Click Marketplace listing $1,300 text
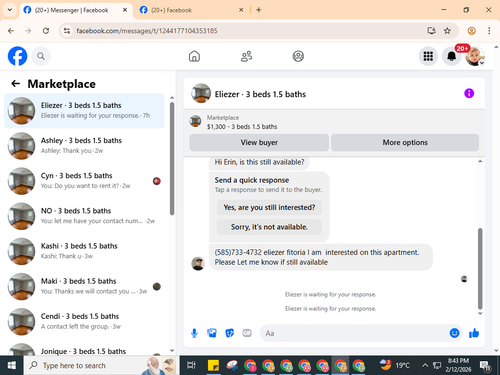 coord(242,127)
